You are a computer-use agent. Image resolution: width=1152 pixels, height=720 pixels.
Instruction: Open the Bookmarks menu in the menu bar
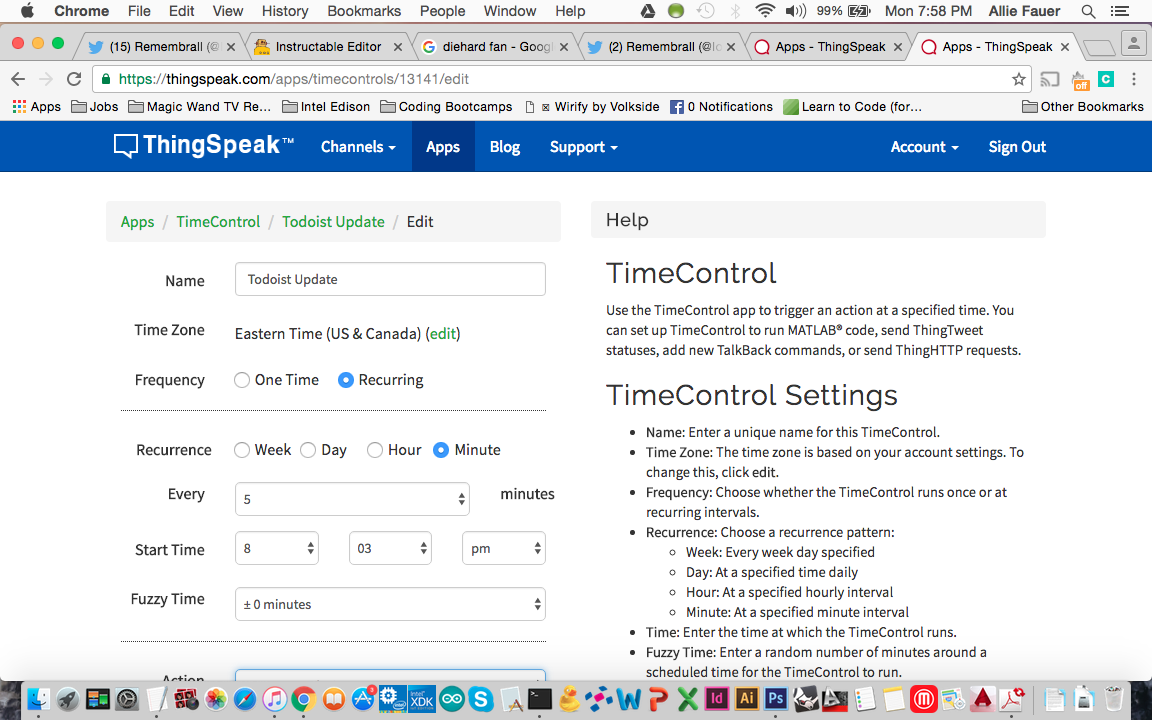(x=364, y=11)
